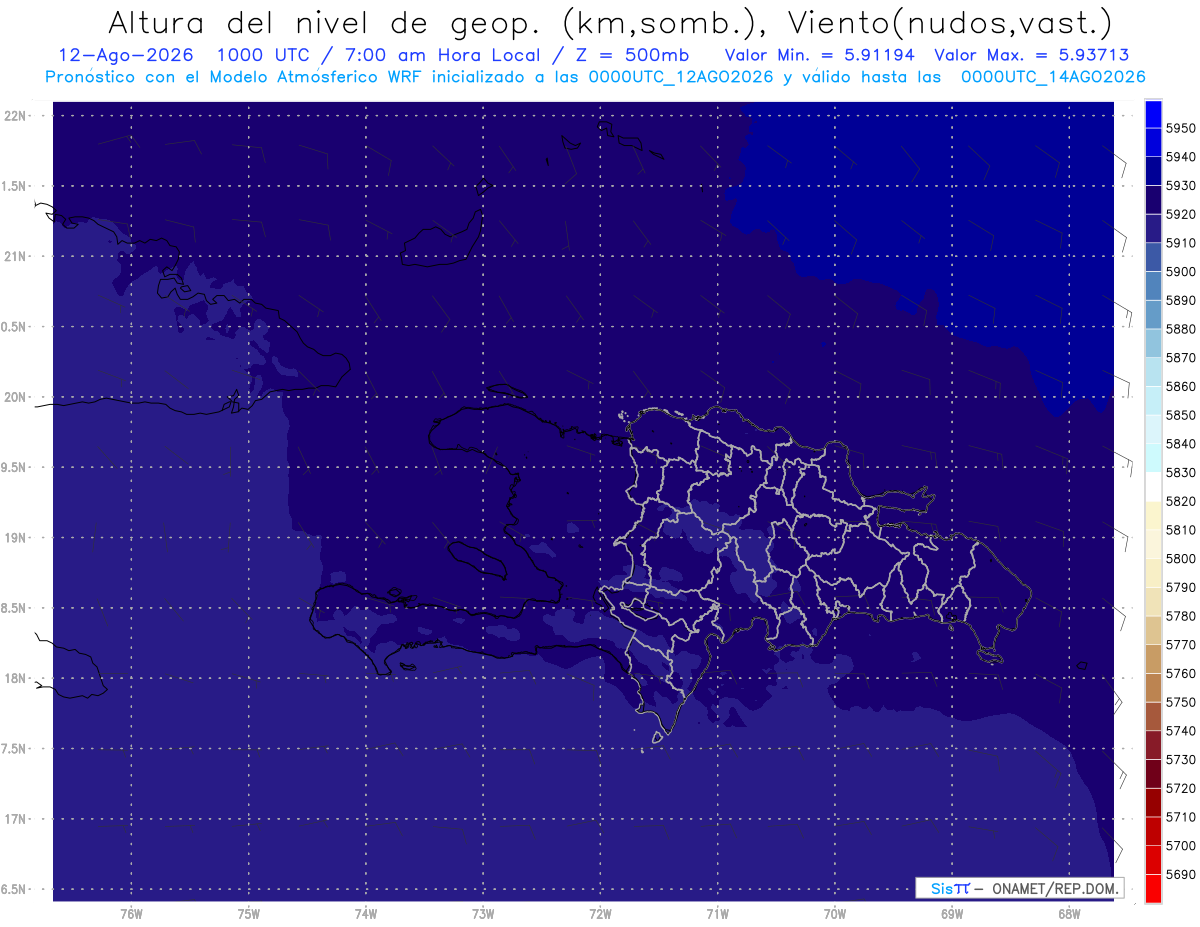
Task: Click the '19N' latitude label
Action: (17, 538)
